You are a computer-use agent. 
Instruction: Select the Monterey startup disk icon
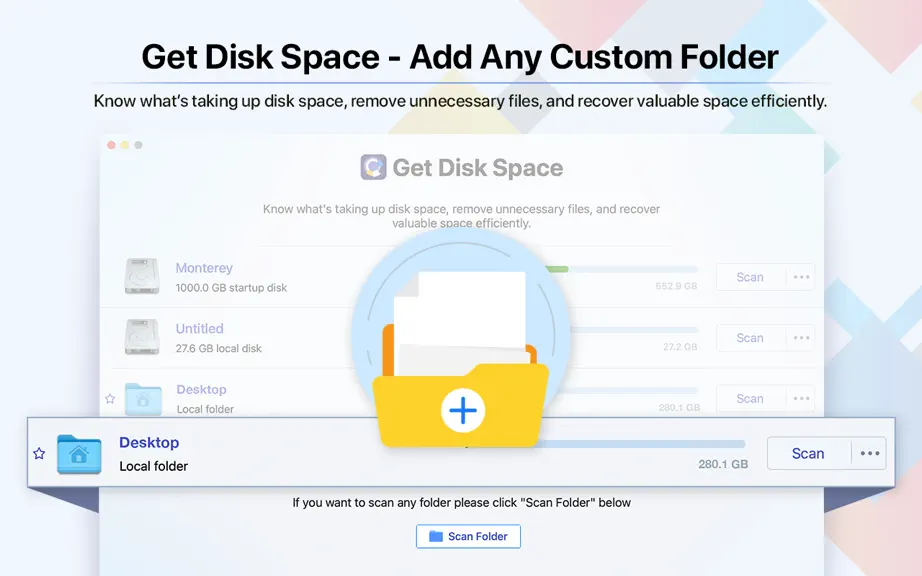point(142,276)
